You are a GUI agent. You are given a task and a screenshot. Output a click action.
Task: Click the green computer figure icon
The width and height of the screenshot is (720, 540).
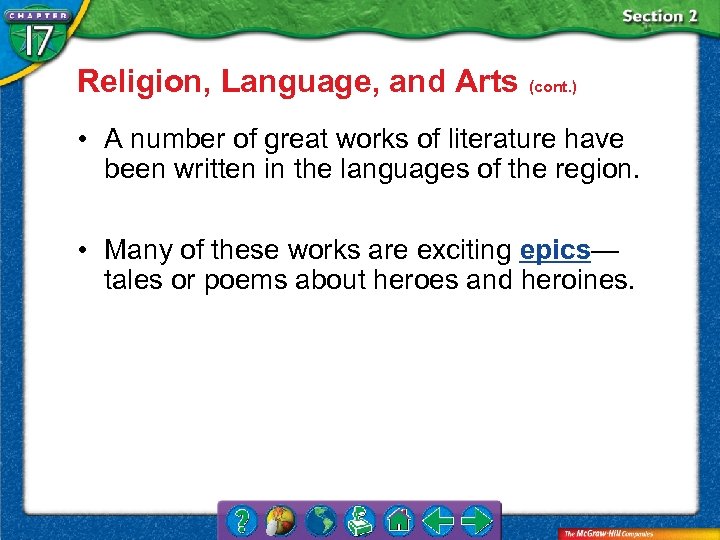coord(360,521)
